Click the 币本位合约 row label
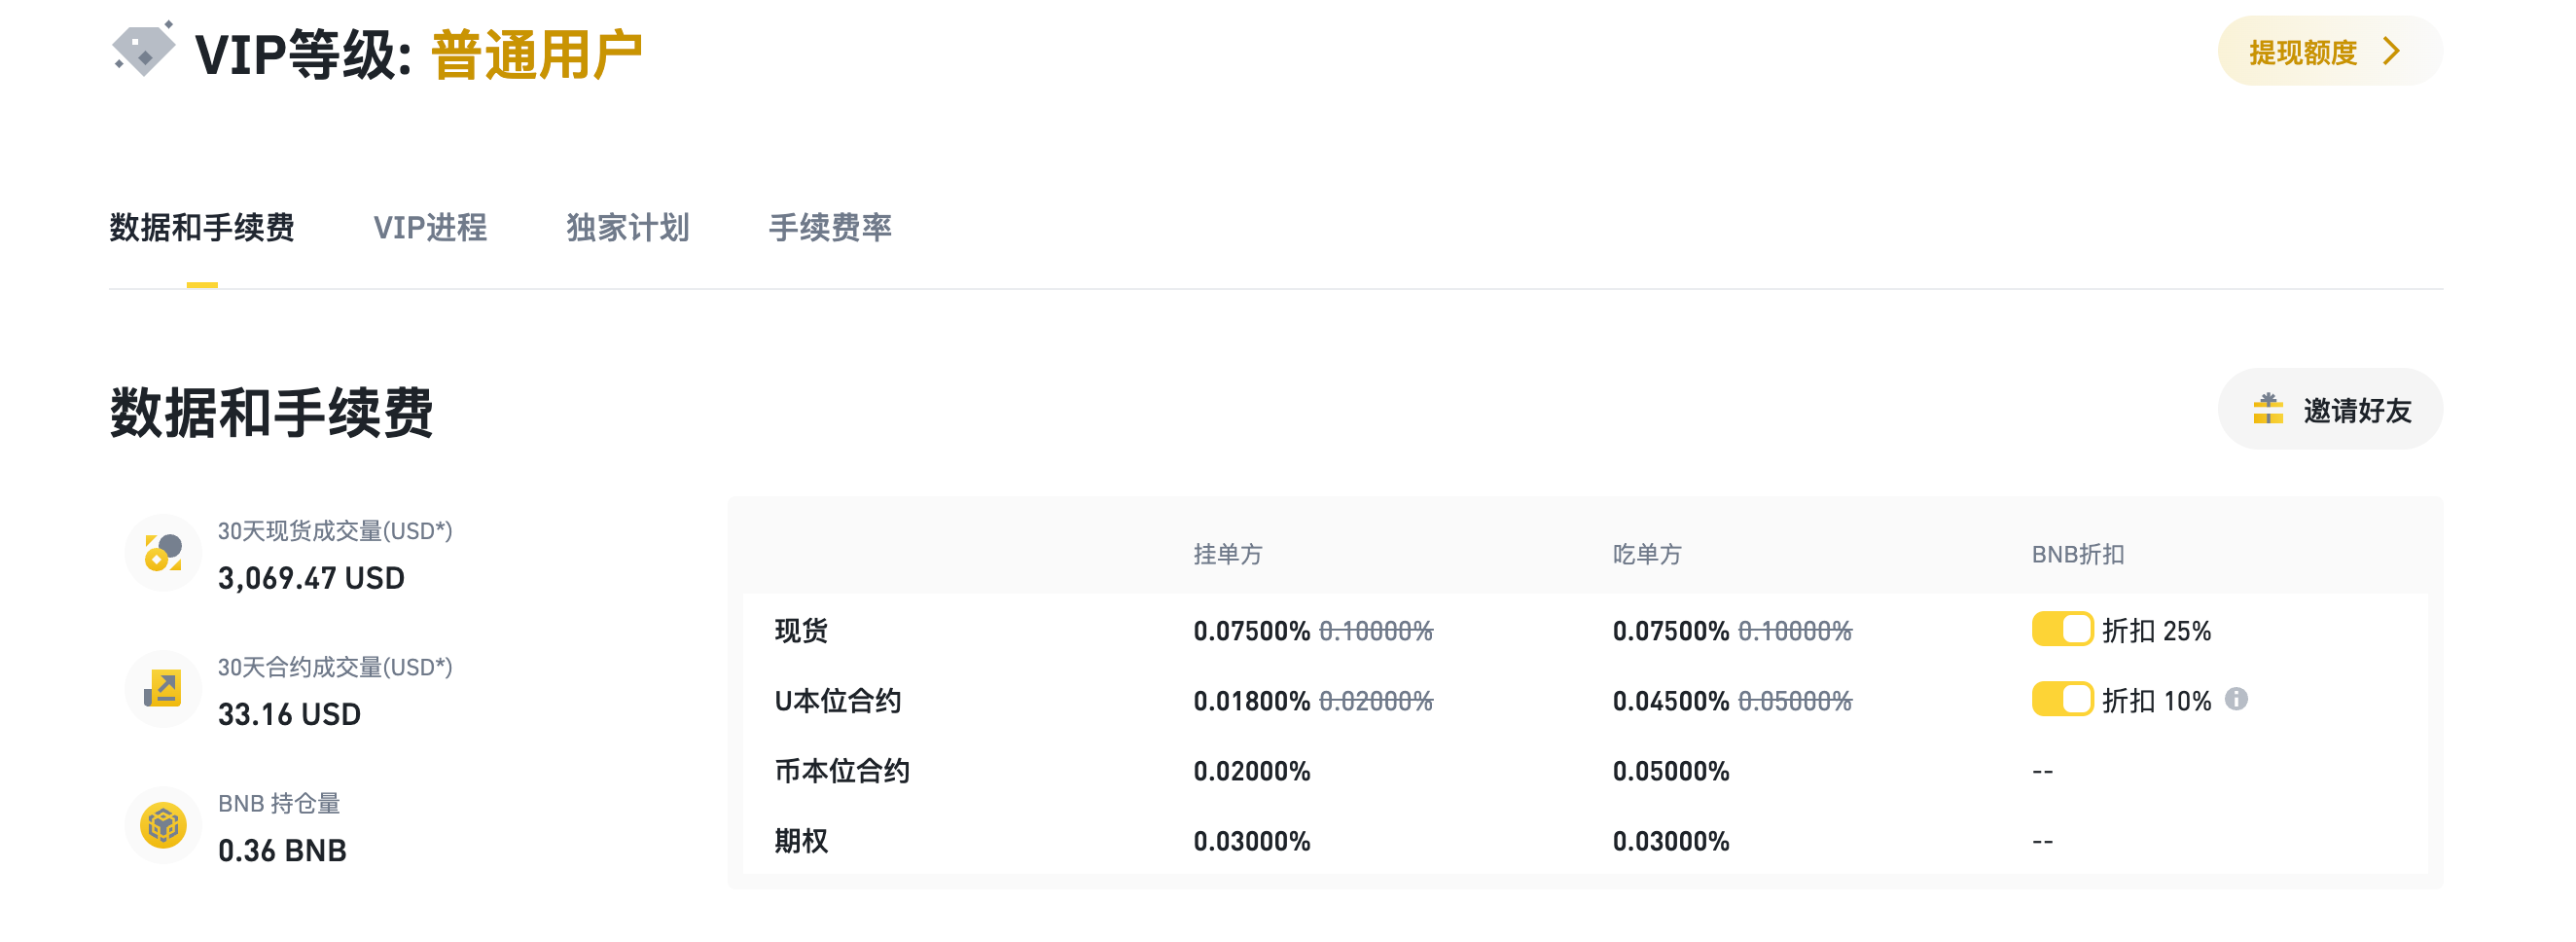2576x942 pixels. tap(842, 771)
